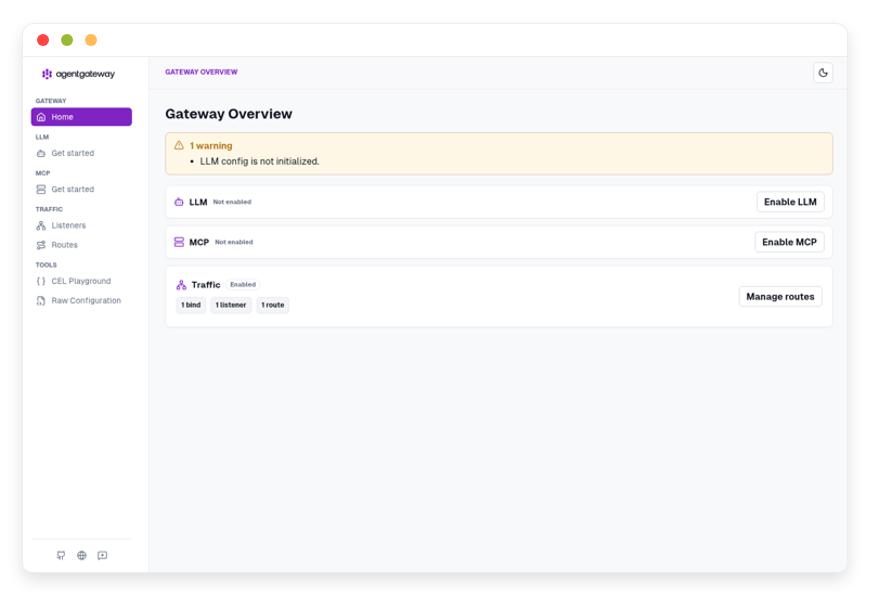
Task: Click the server icon beside MCP Get started
Action: 41,189
